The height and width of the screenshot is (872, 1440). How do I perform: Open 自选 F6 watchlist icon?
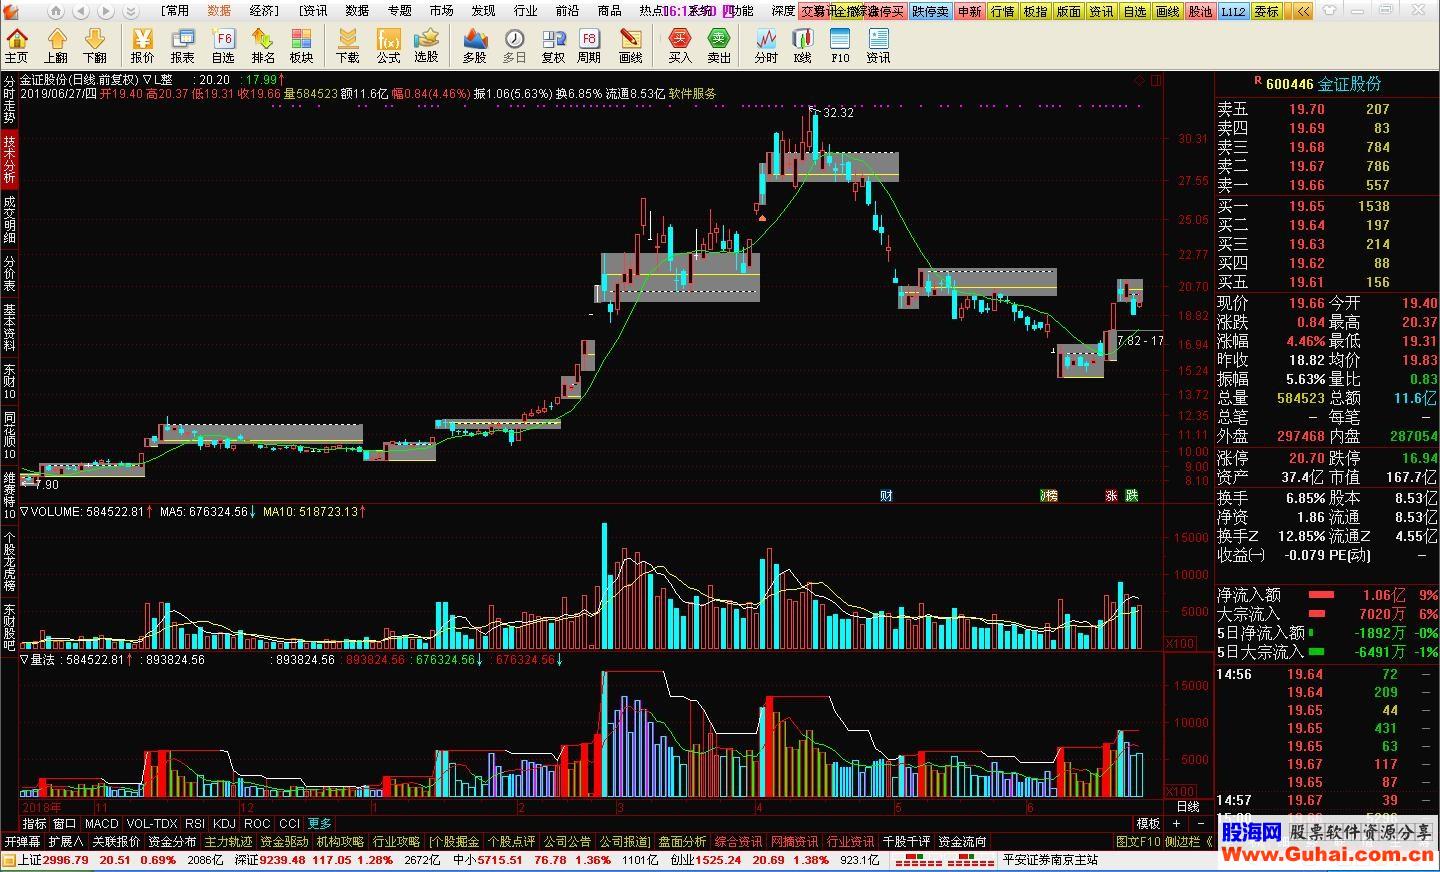(x=223, y=45)
